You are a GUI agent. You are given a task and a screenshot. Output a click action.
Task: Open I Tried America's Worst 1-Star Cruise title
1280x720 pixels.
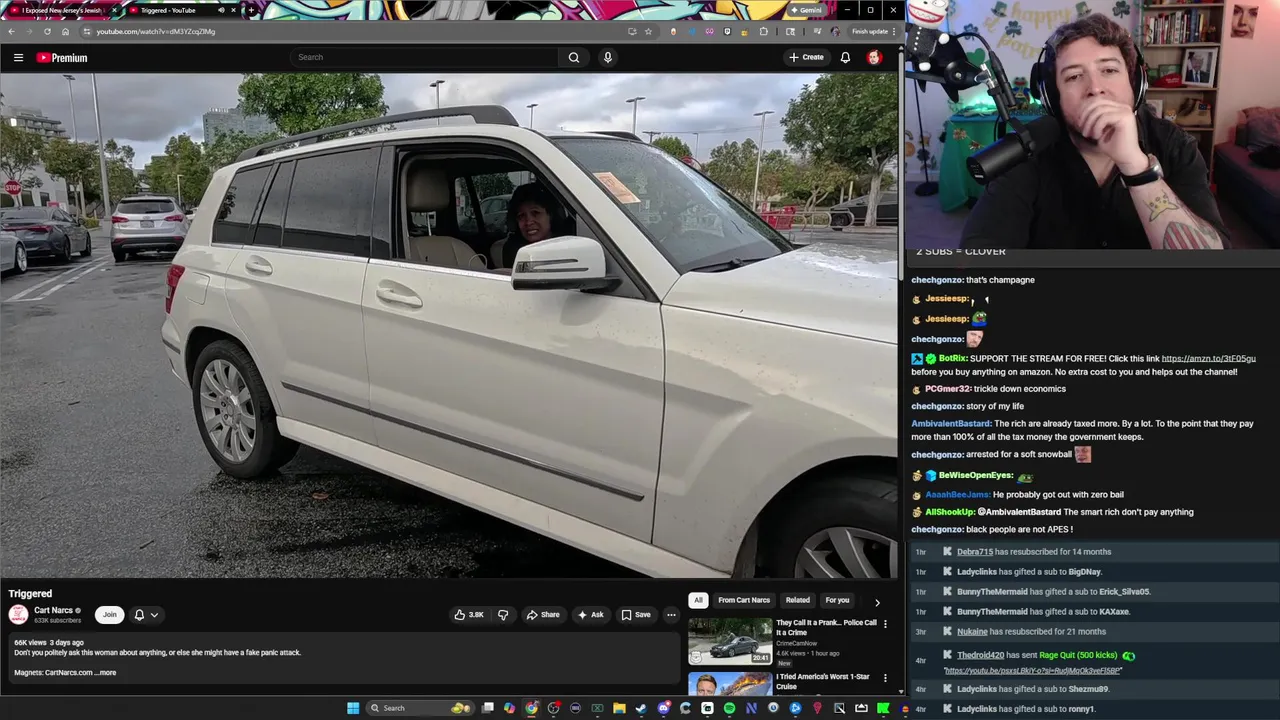[823, 681]
